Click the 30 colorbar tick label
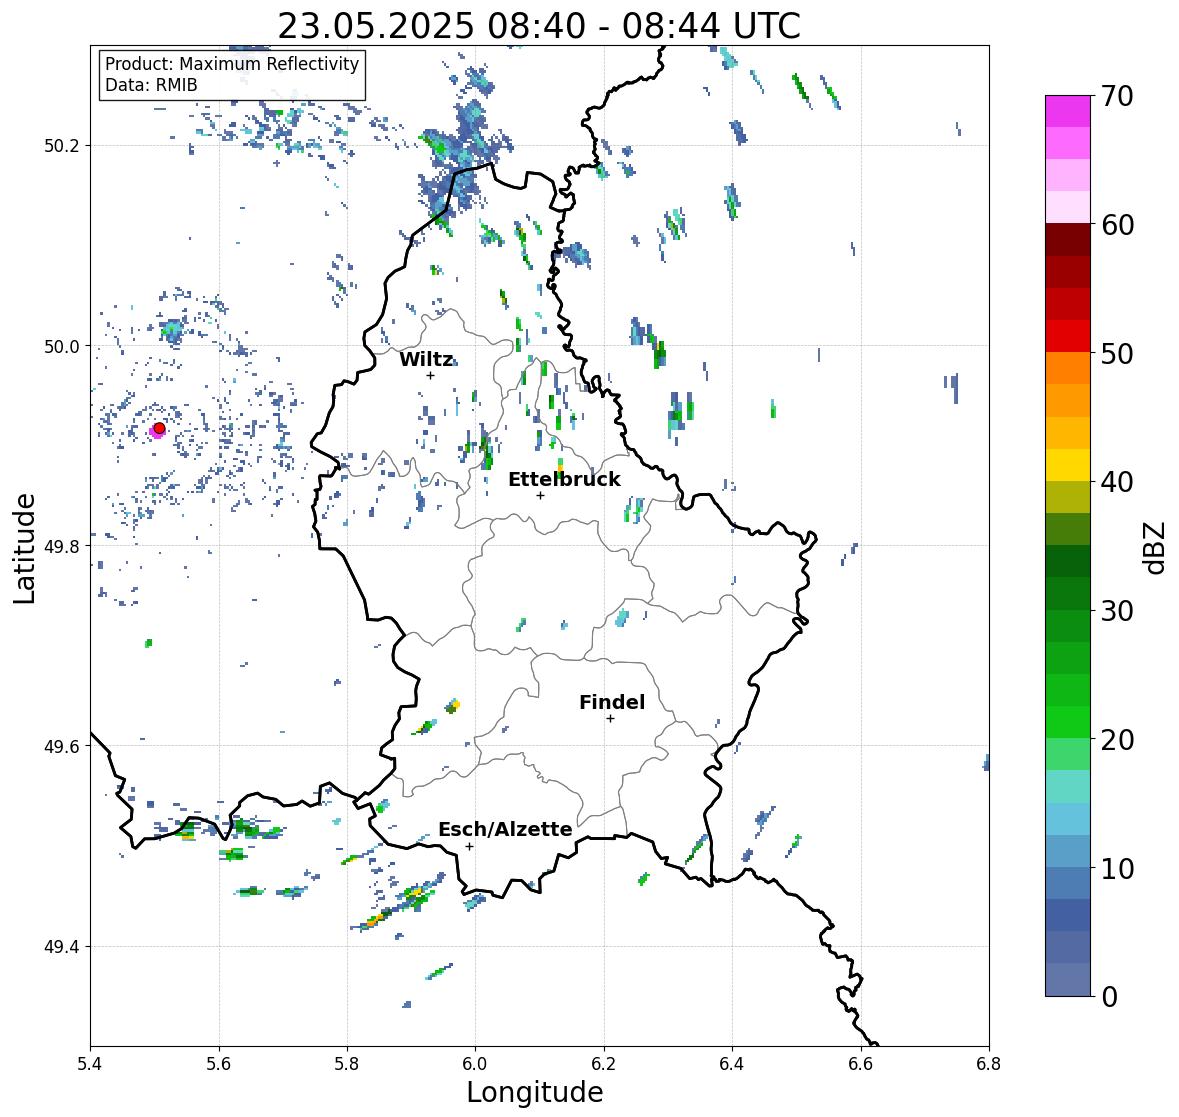 pos(1117,611)
